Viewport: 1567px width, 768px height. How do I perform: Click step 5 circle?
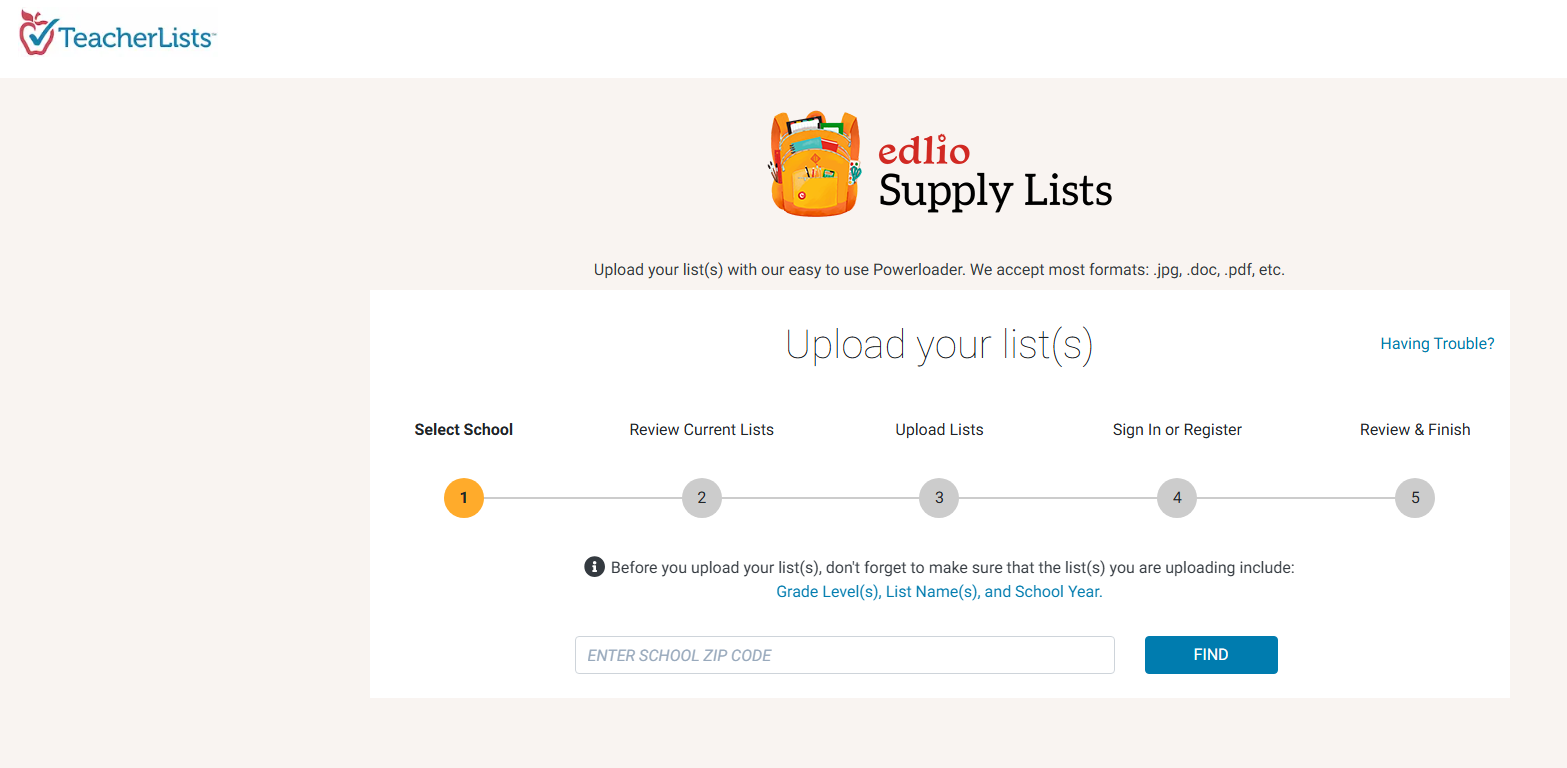[x=1415, y=498]
